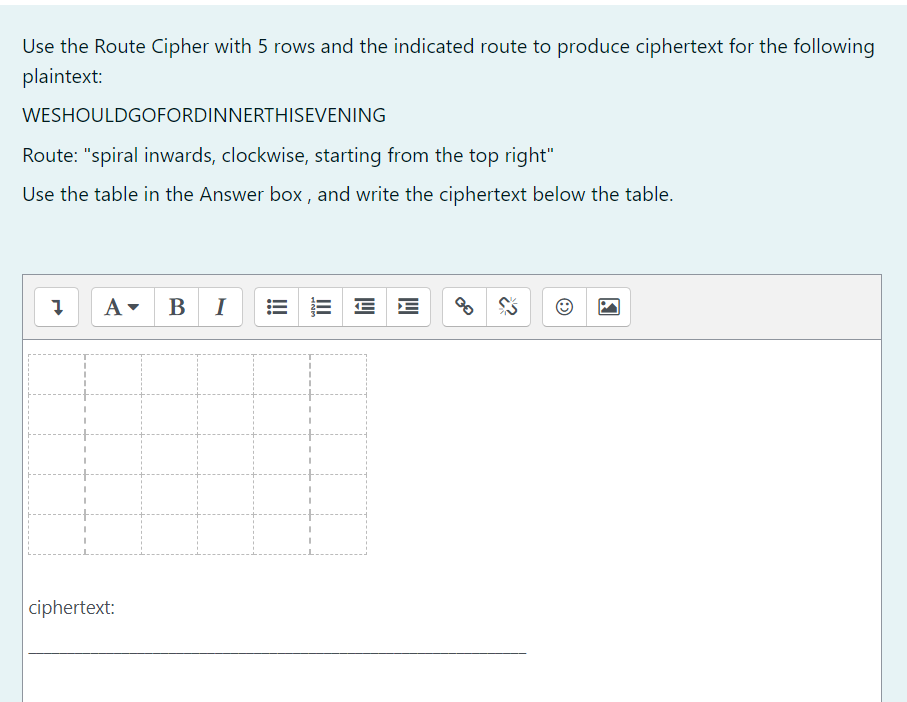Click the Unlink icon
Viewport: 907px width, 702px height.
coord(508,307)
